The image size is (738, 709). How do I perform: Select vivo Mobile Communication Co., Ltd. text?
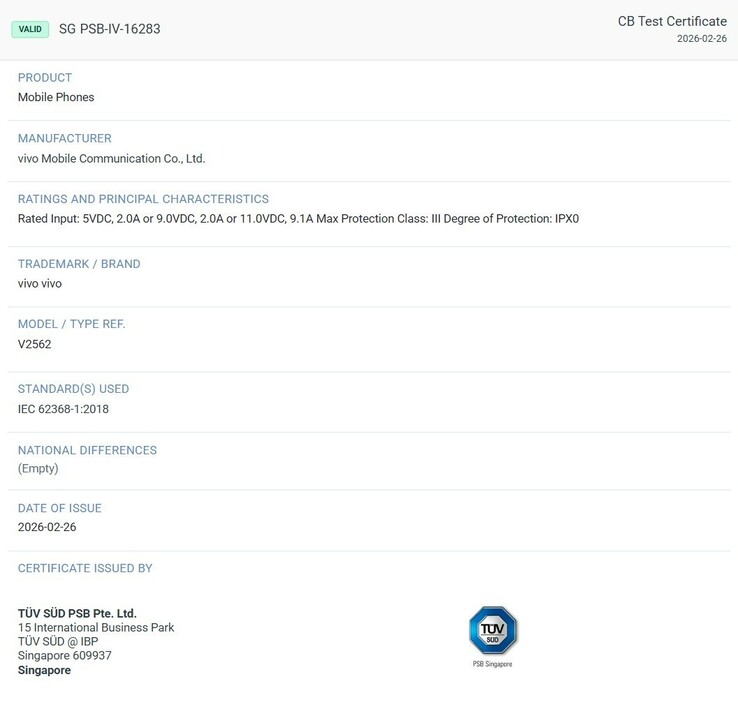click(111, 158)
